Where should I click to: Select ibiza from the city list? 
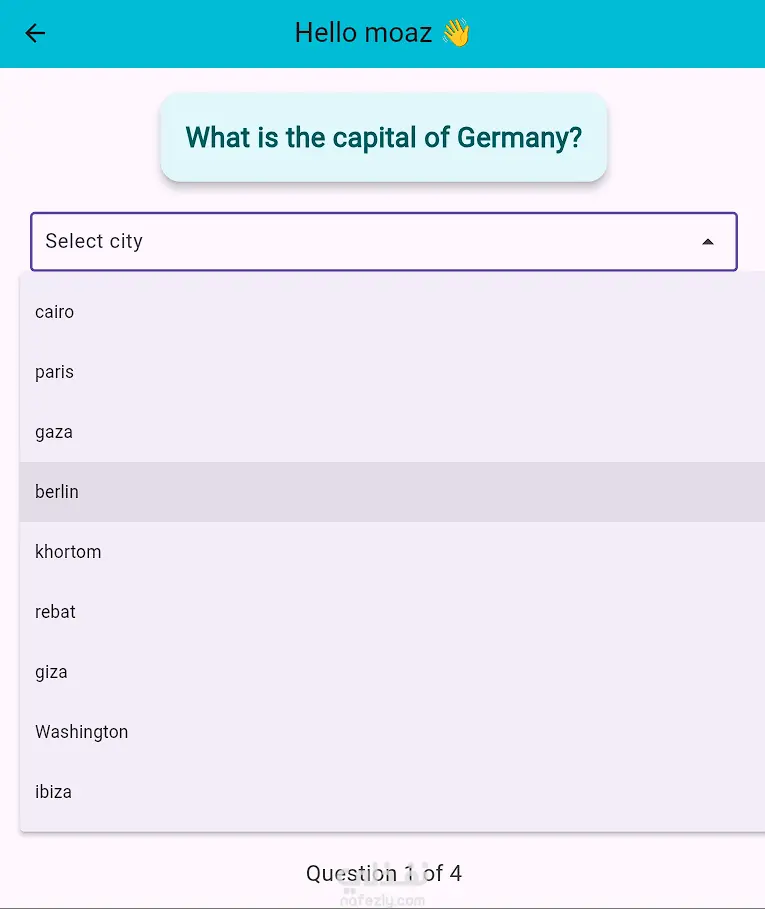point(53,791)
